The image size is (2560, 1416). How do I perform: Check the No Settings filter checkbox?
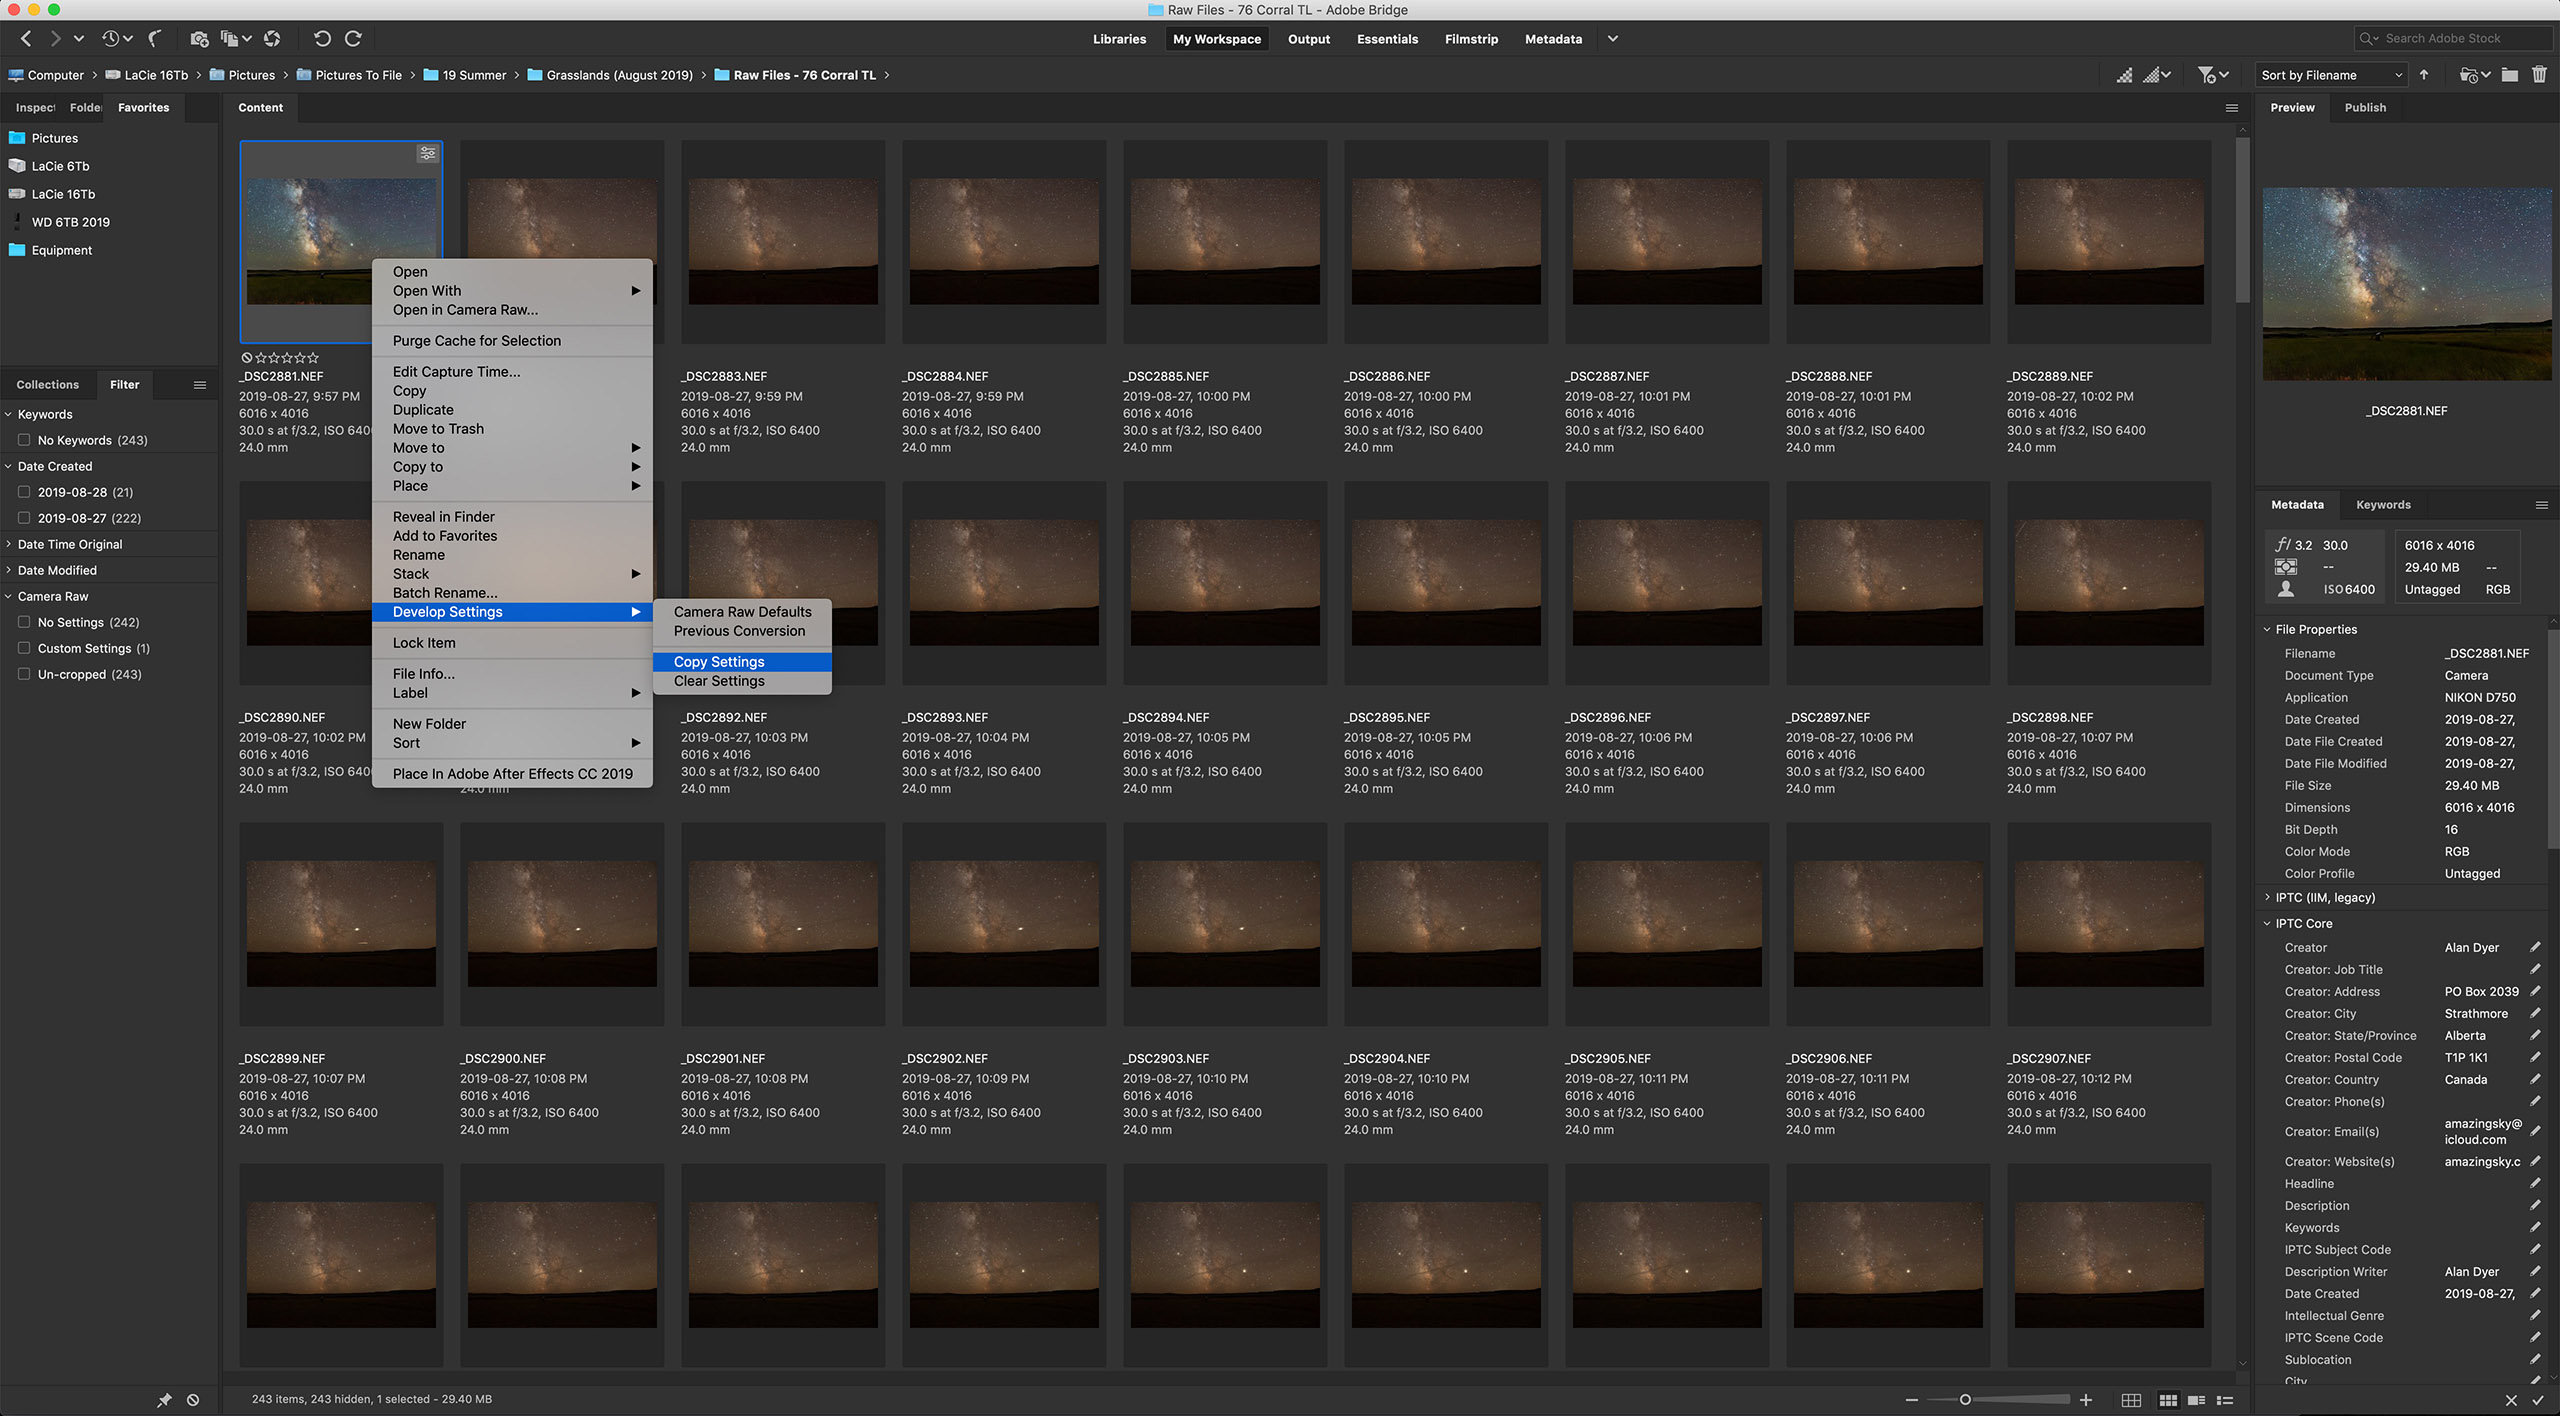coord(24,622)
